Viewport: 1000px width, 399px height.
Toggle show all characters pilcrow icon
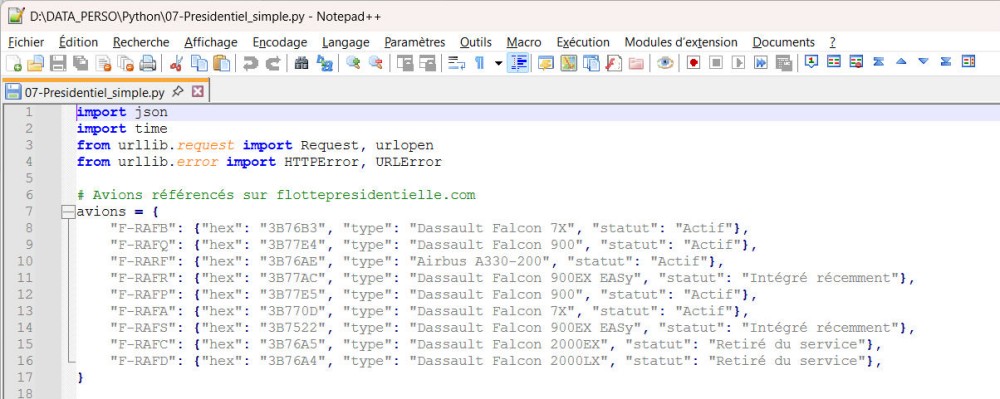click(x=479, y=62)
